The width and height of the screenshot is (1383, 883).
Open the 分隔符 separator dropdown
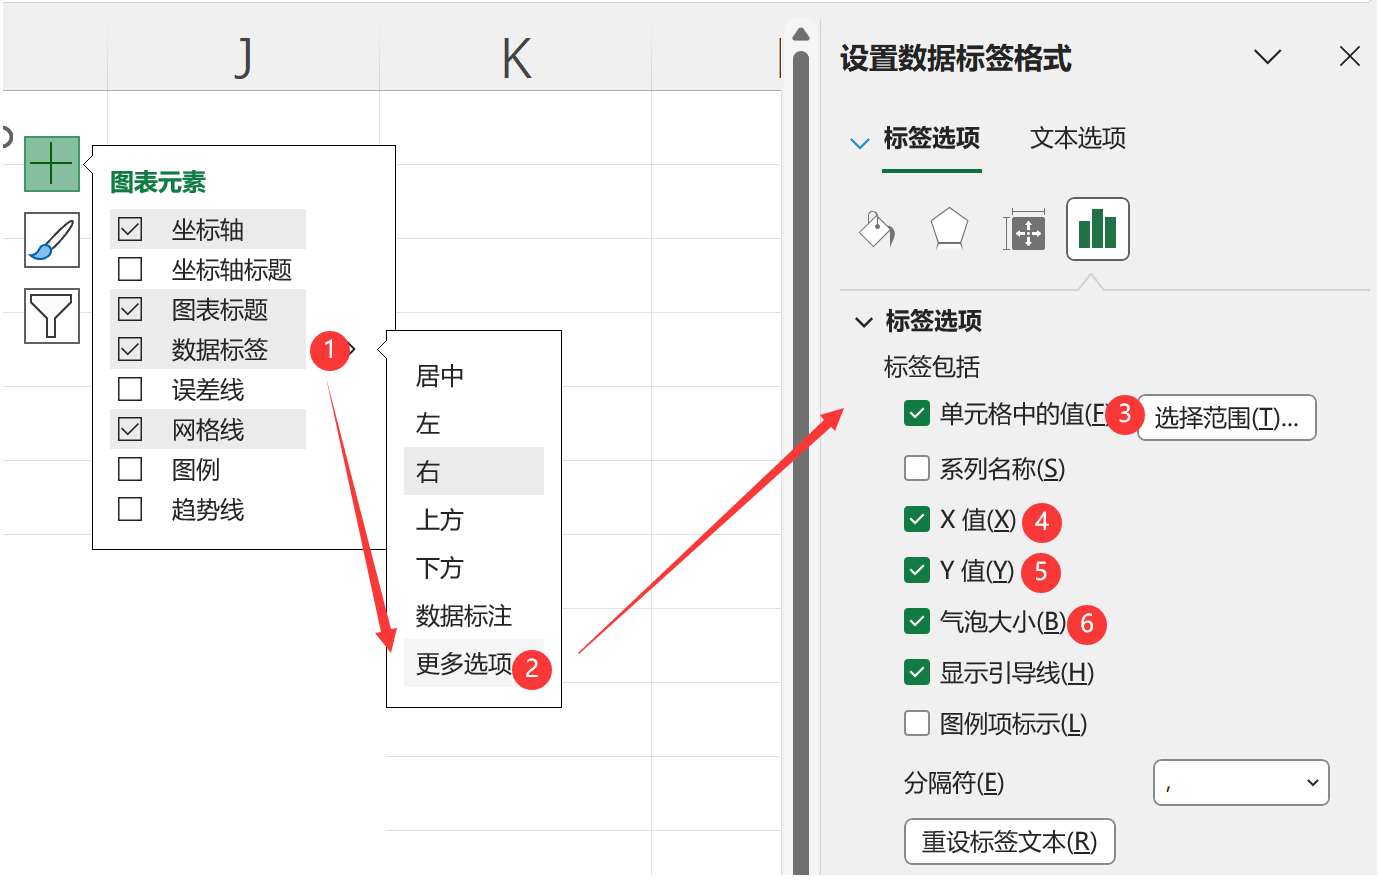coord(1240,783)
